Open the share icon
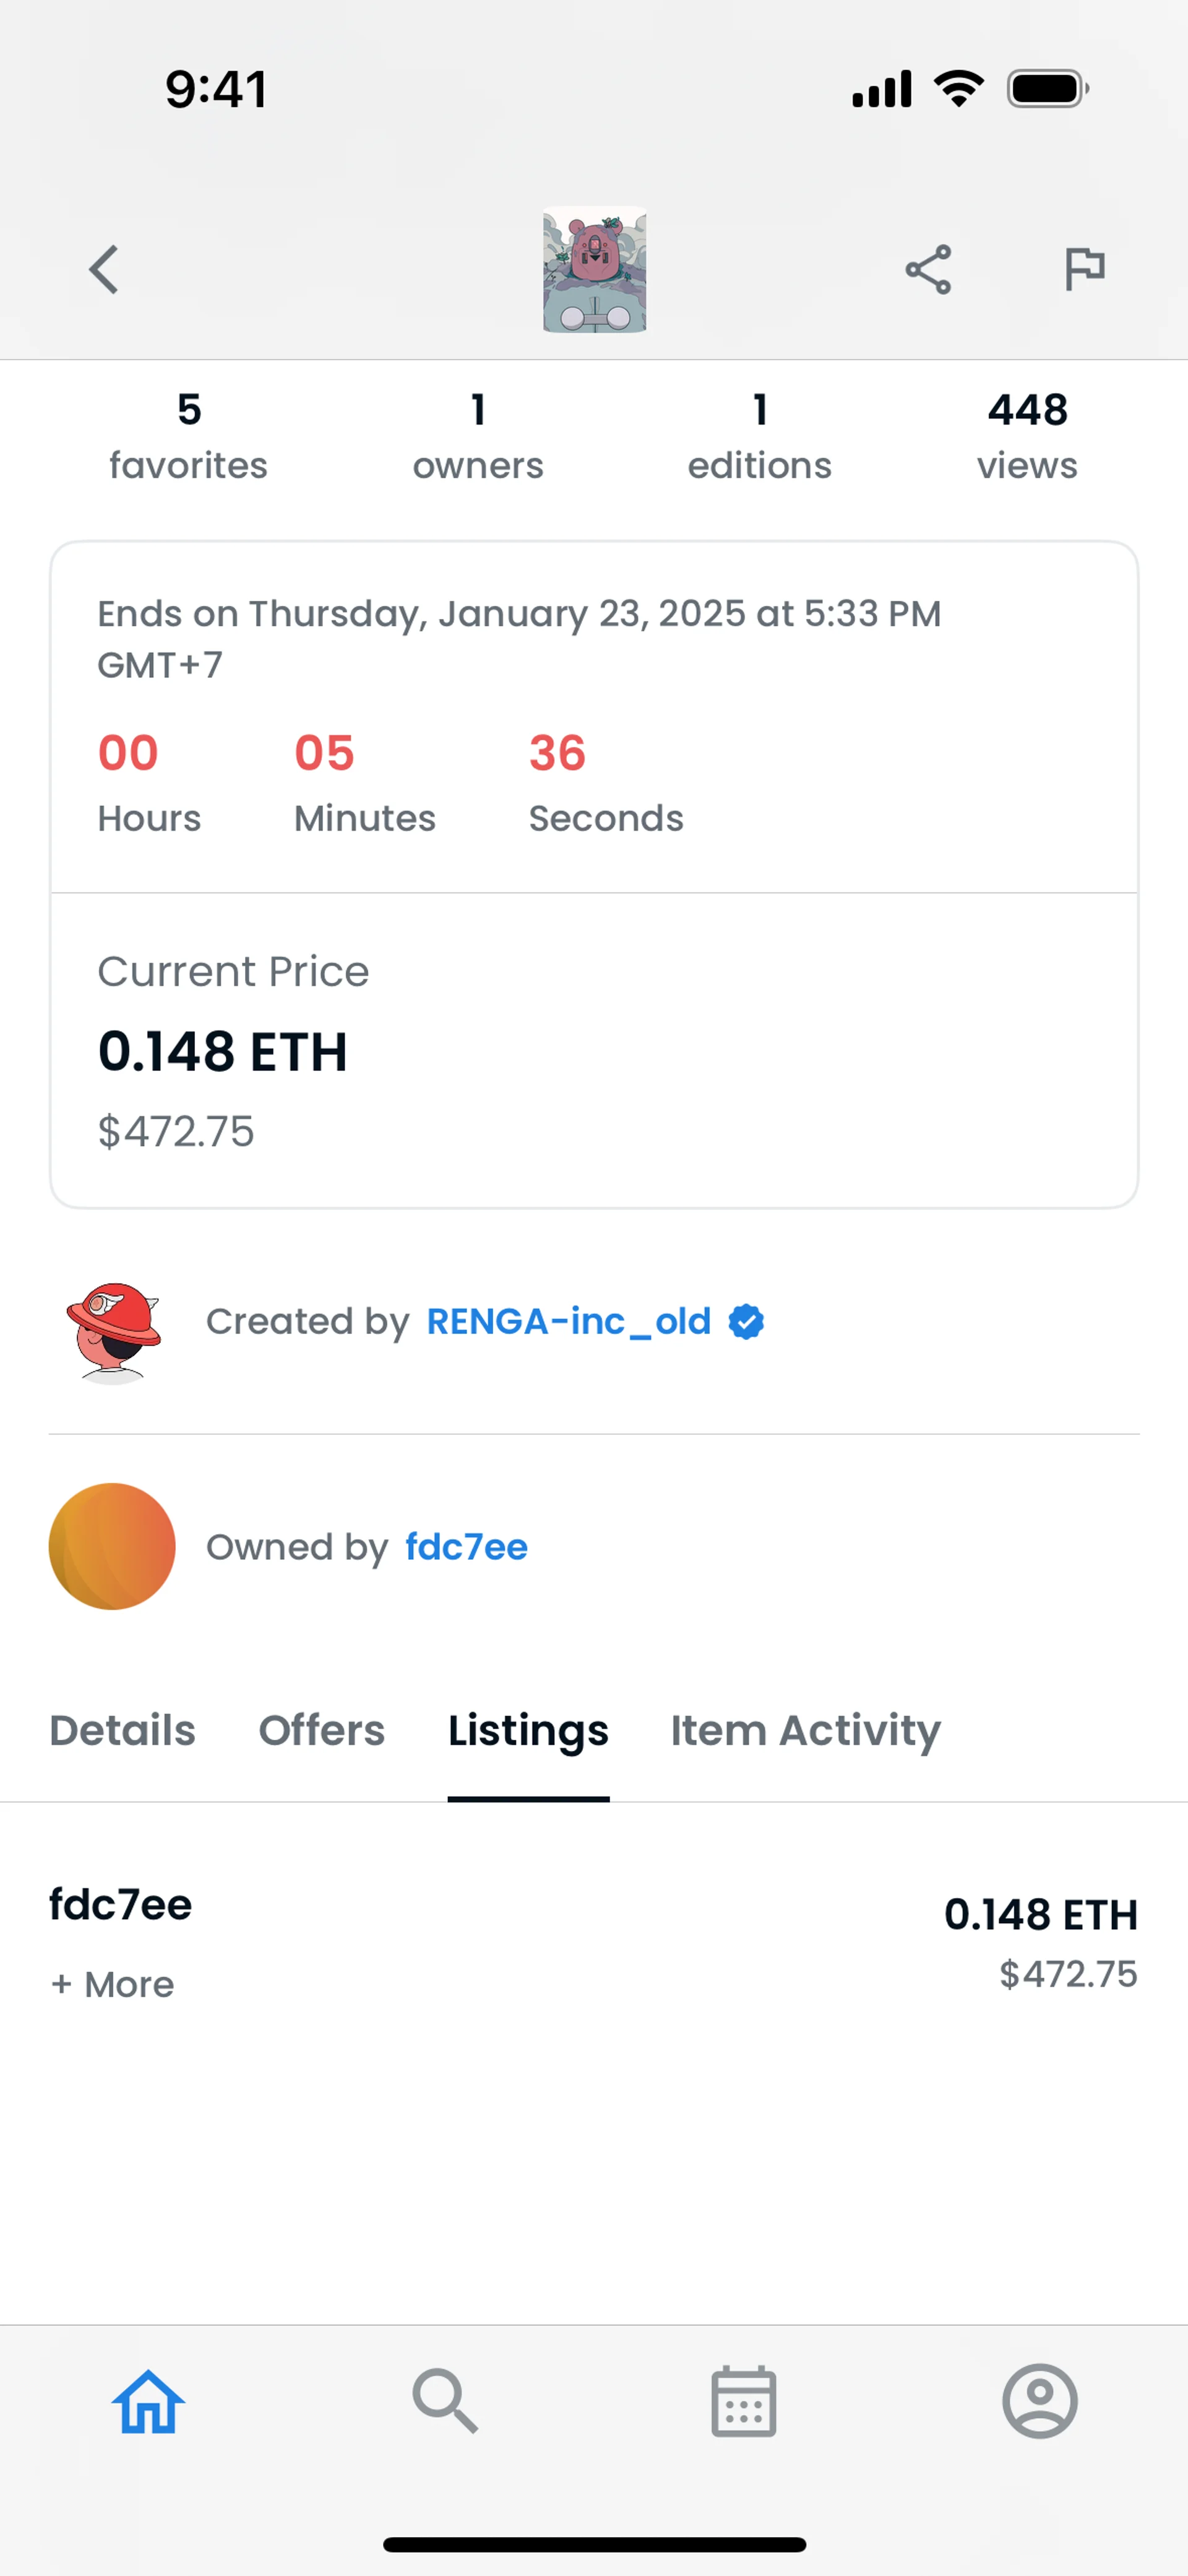Viewport: 1188px width, 2576px height. (928, 270)
